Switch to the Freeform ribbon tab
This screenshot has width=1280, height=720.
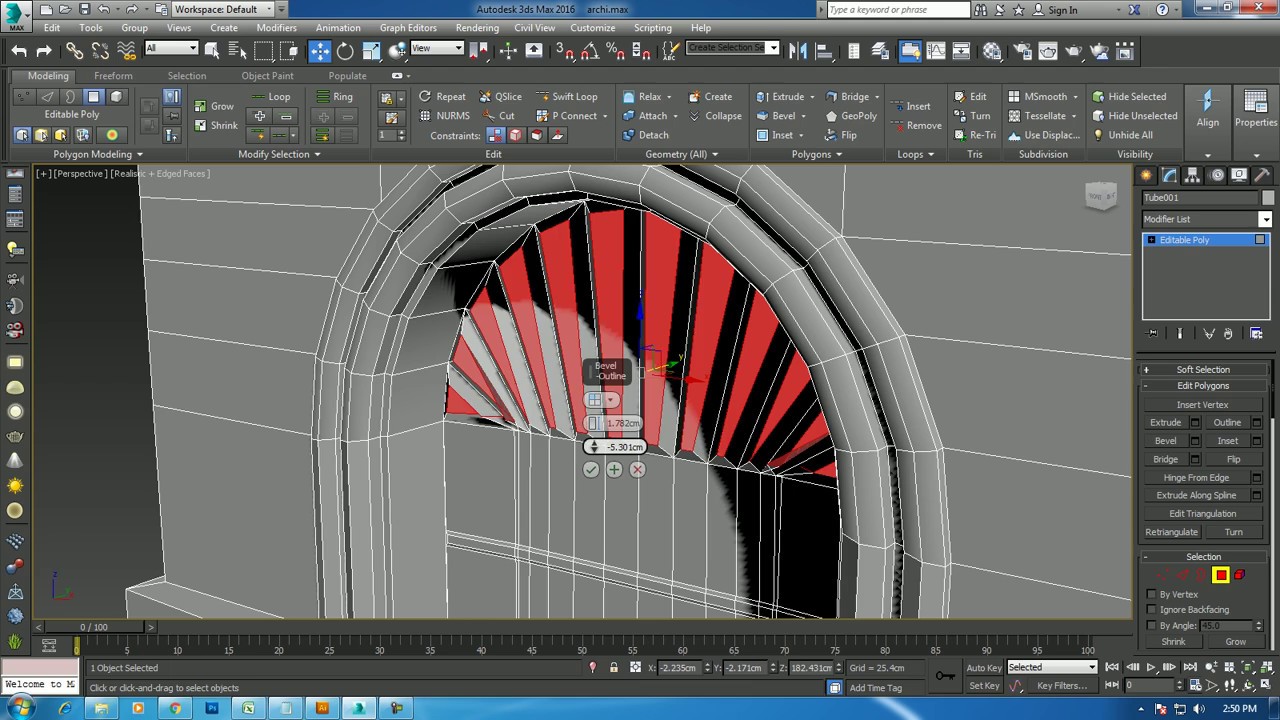click(x=113, y=76)
